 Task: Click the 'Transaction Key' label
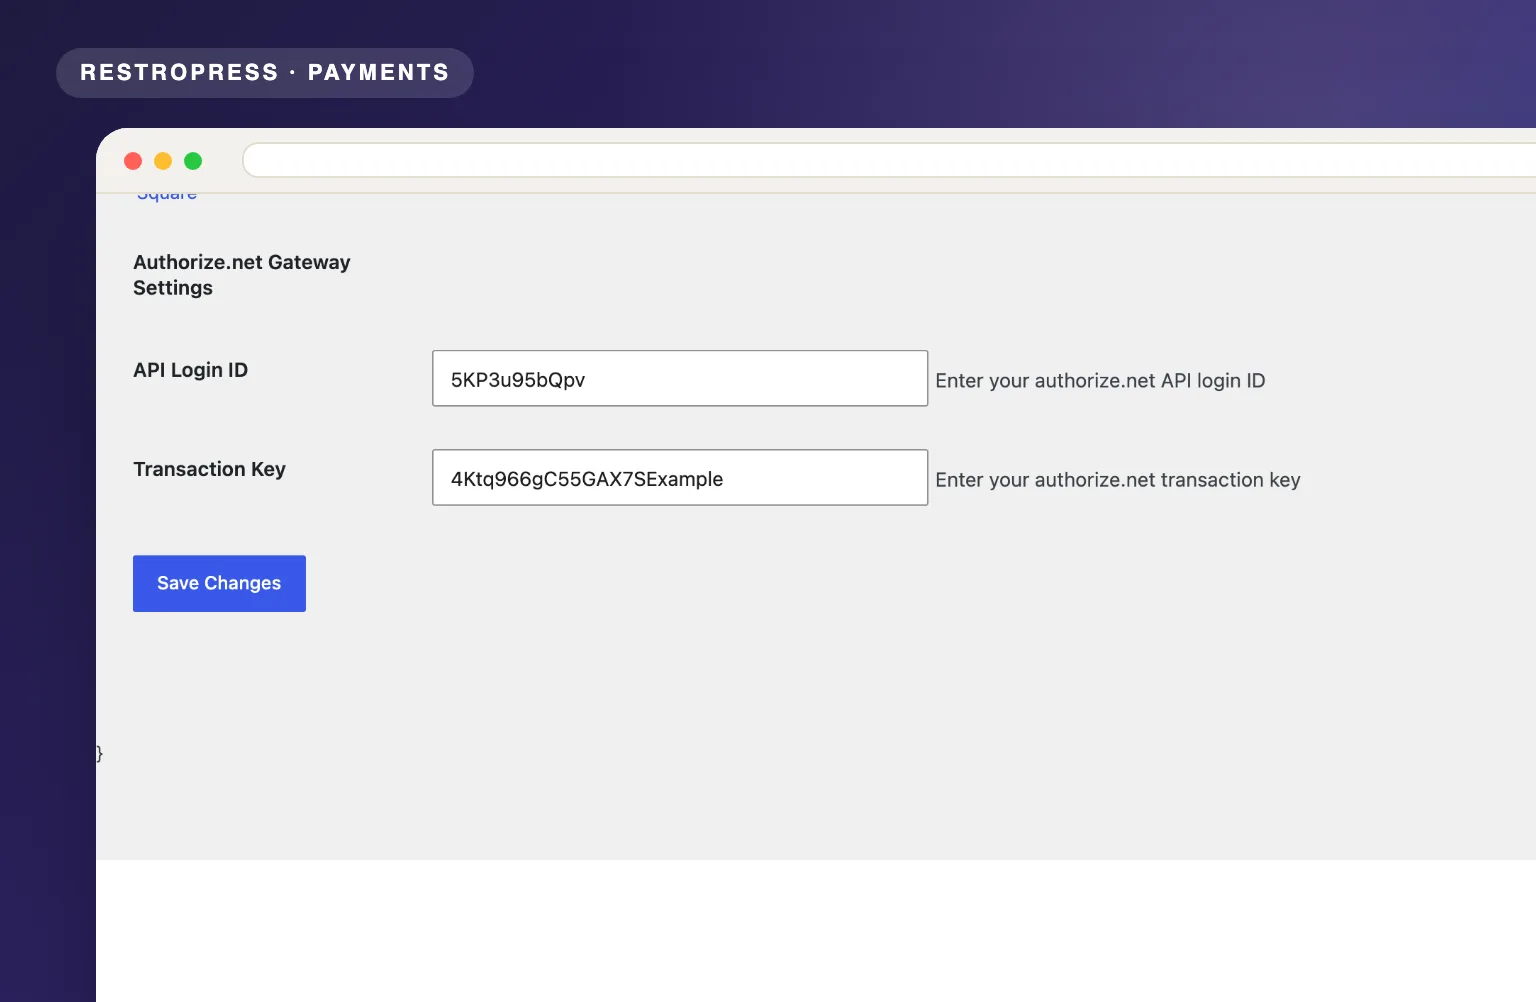(209, 469)
